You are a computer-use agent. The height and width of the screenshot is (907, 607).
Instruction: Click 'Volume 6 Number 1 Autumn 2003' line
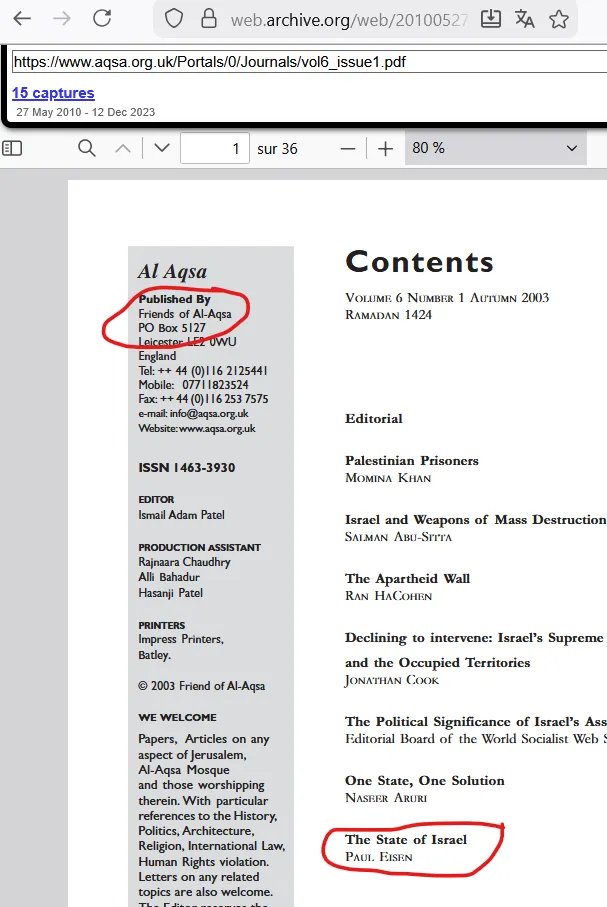tap(447, 298)
